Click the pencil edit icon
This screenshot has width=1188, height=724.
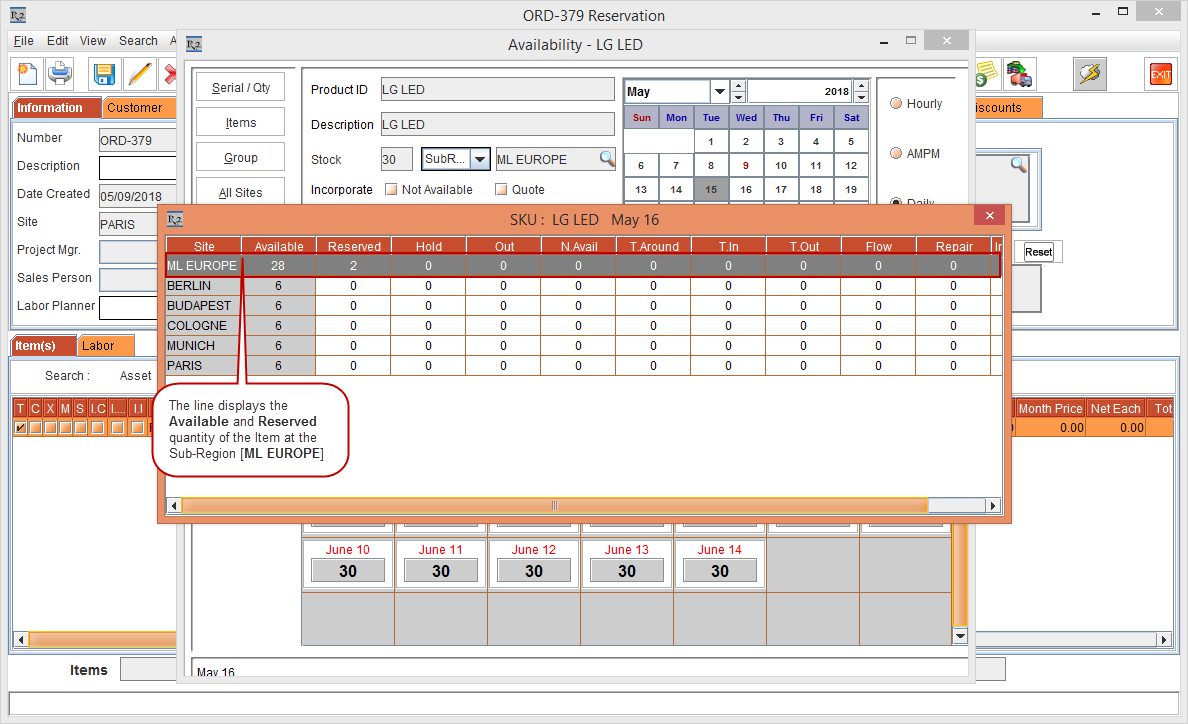(140, 73)
